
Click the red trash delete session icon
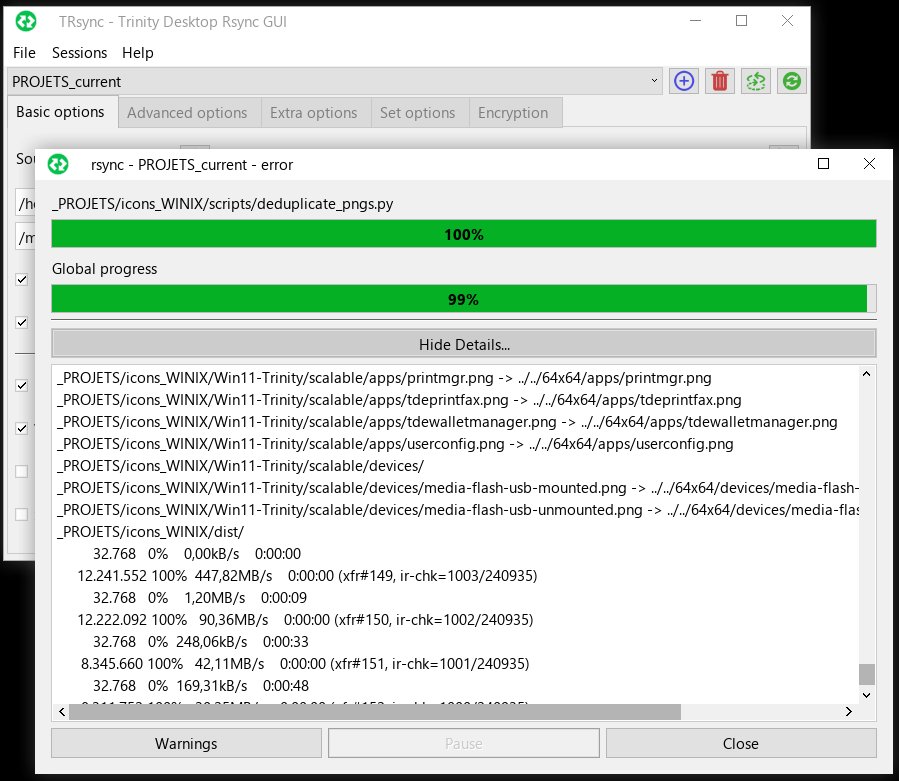[720, 81]
